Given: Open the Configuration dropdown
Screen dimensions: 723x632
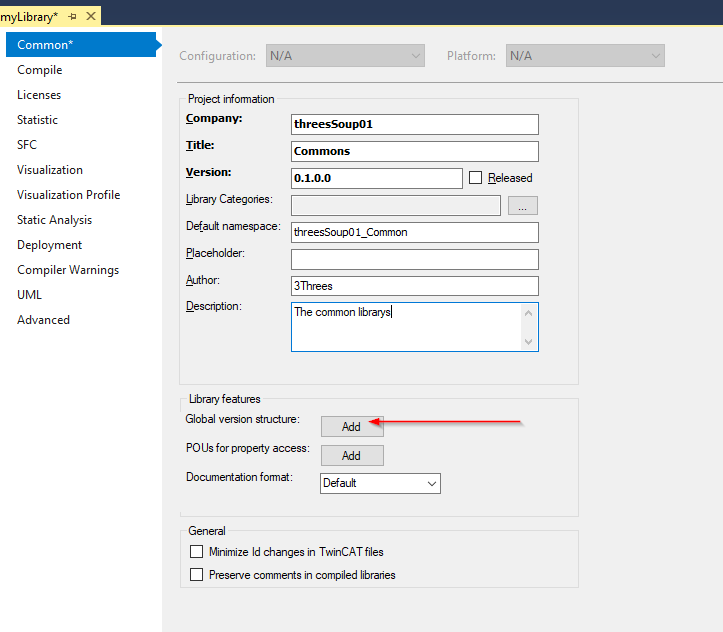Looking at the screenshot, I should coord(345,56).
